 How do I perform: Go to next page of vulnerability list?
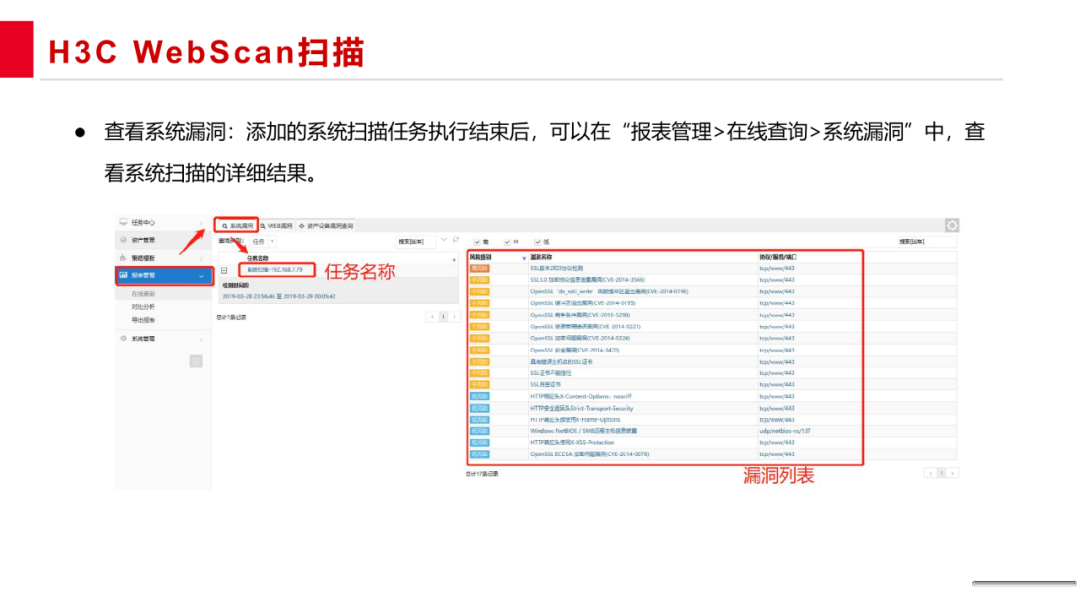(953, 473)
